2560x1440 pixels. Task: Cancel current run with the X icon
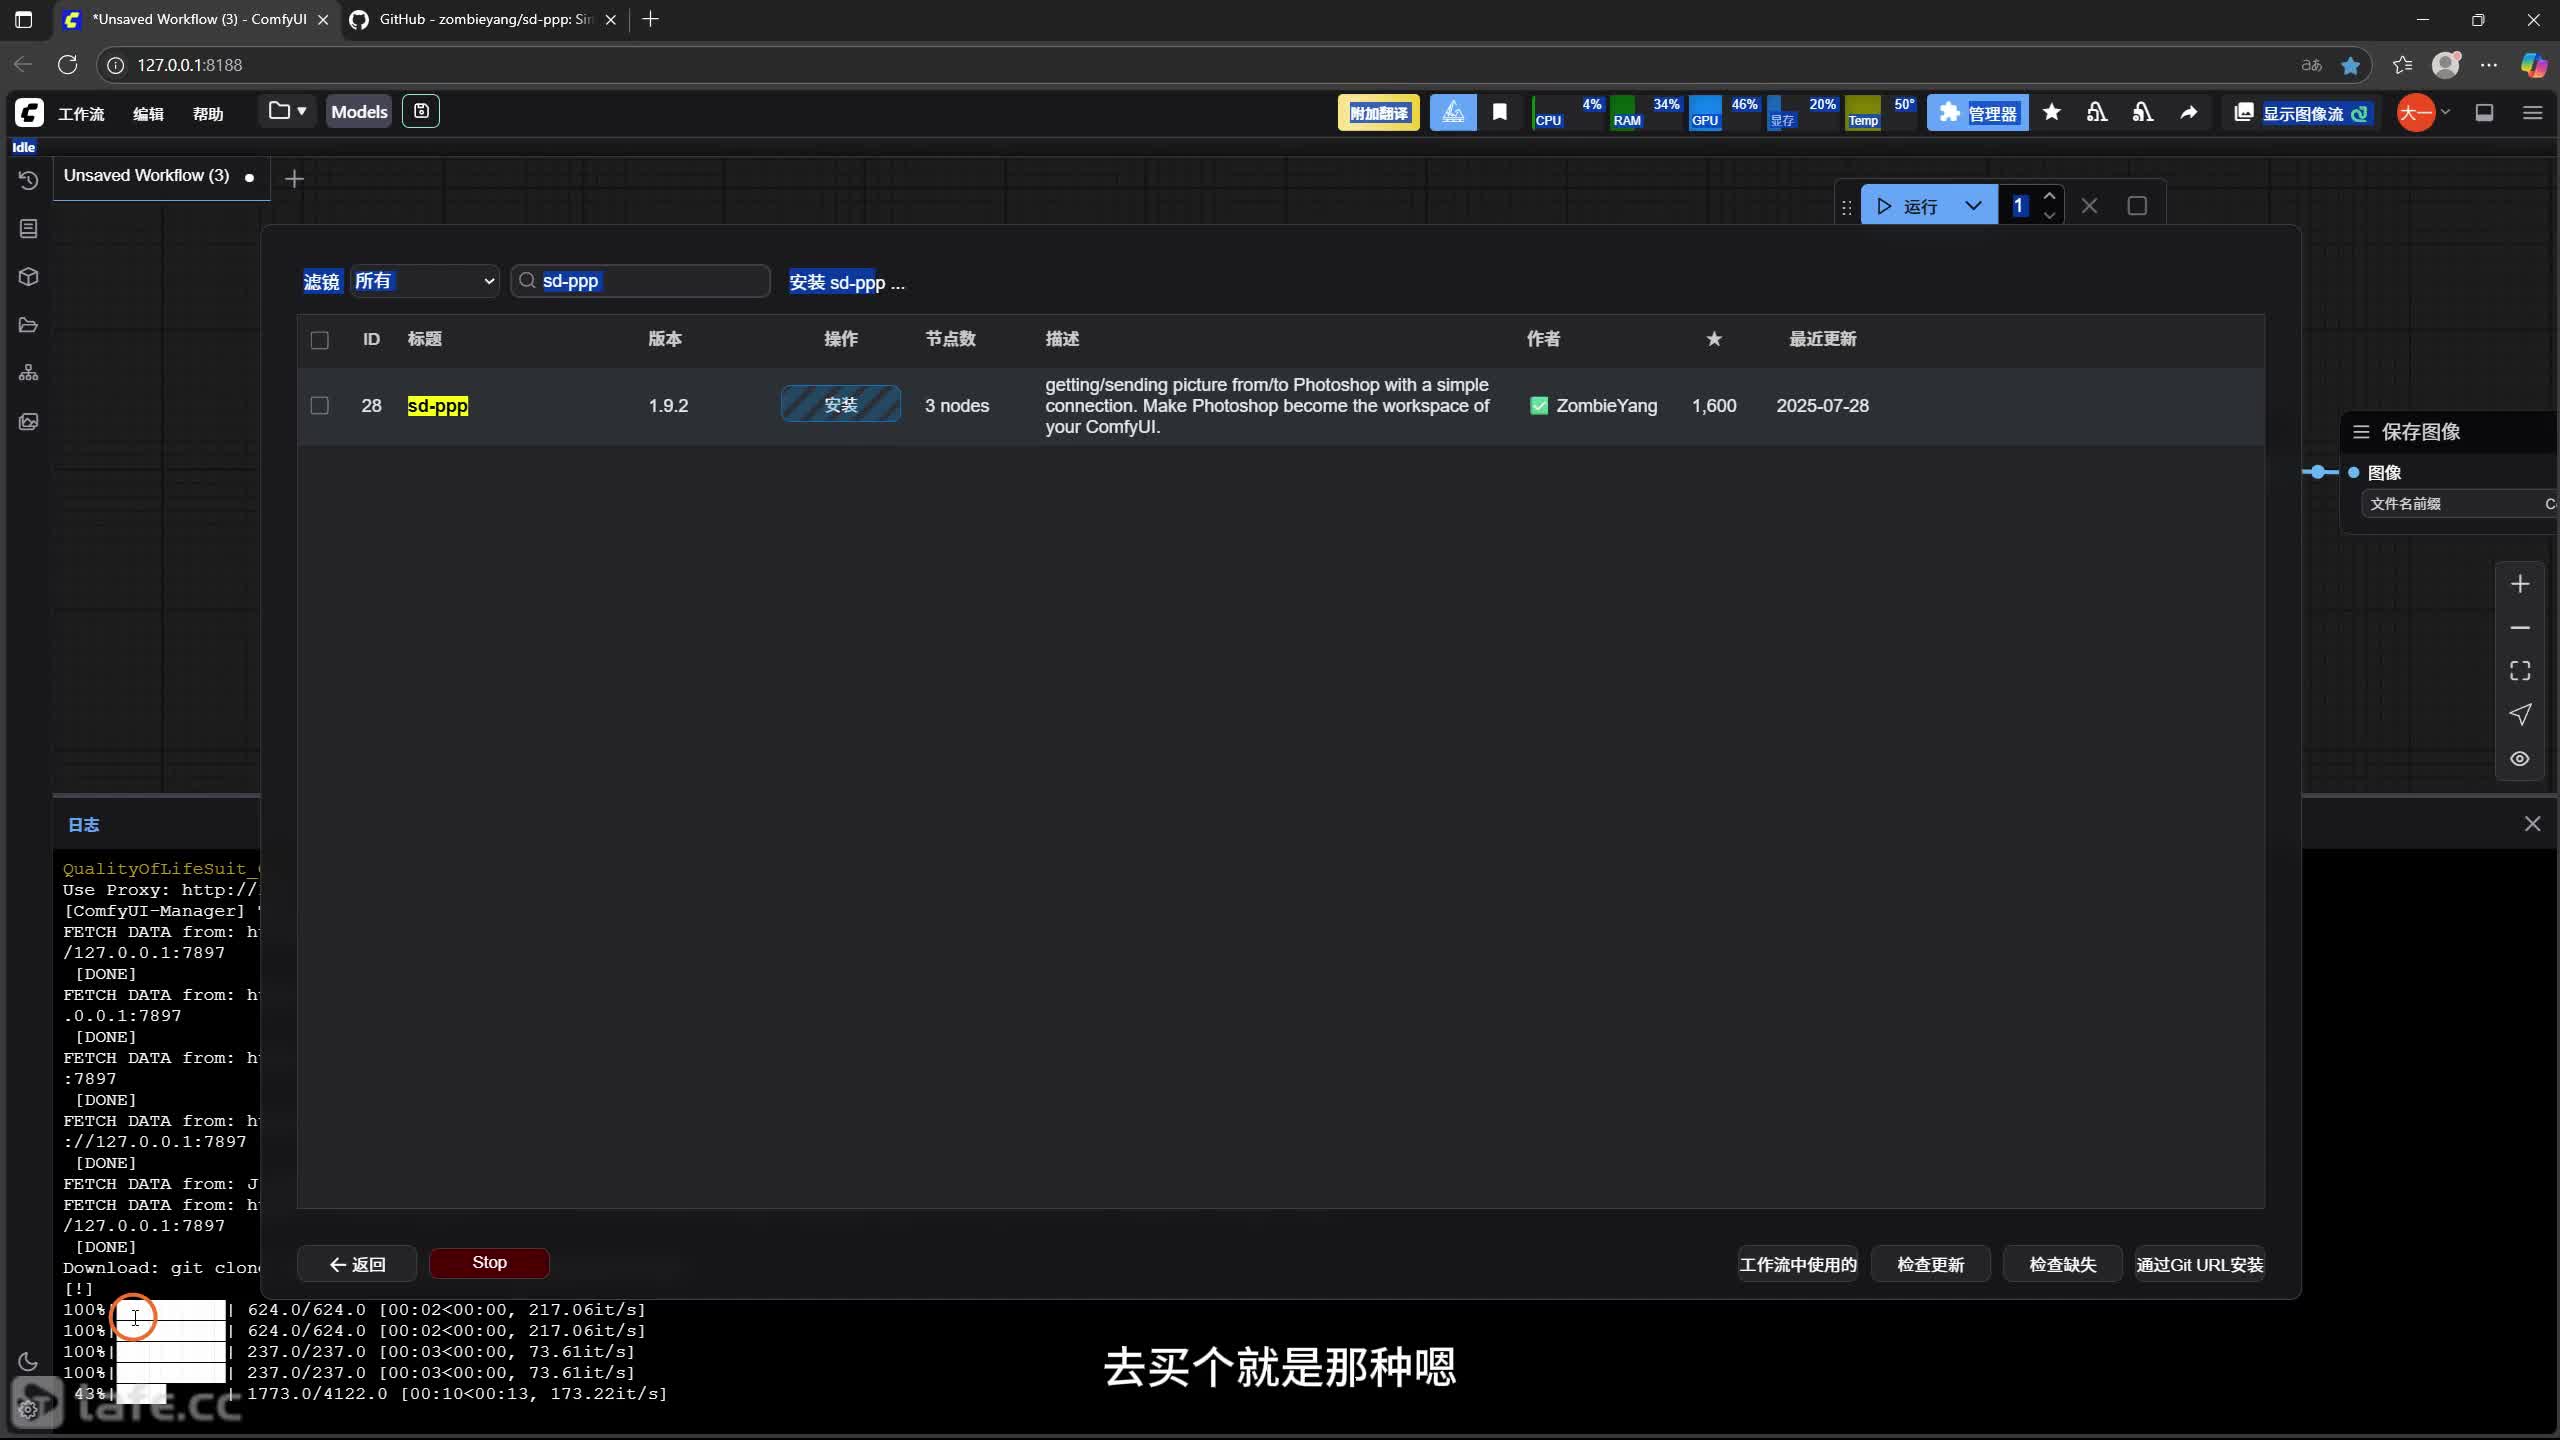coord(2089,206)
